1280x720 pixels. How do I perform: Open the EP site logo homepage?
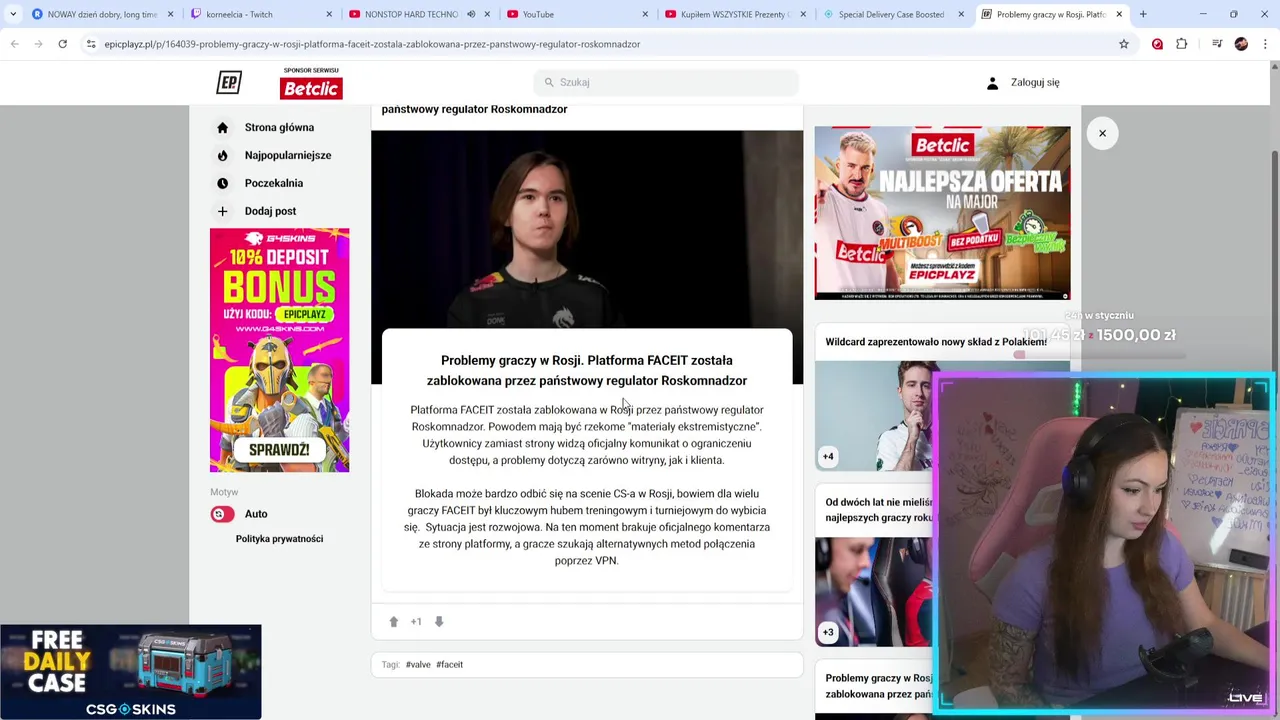pos(229,83)
